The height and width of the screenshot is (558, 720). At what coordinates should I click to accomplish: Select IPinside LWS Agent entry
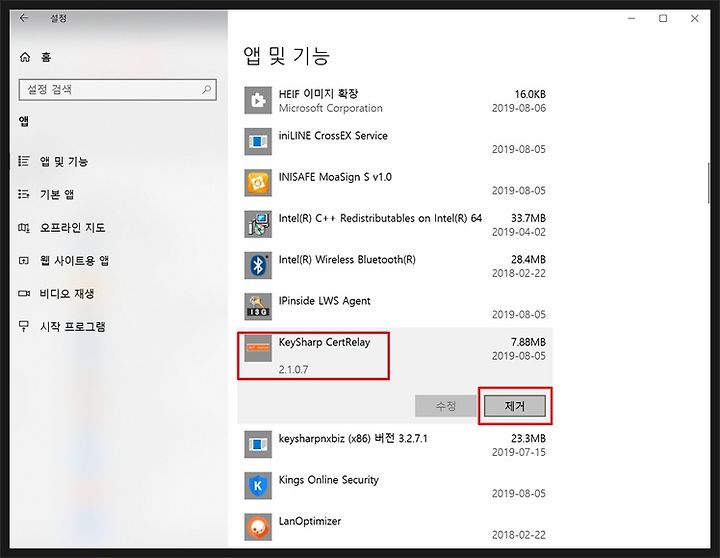(x=395, y=306)
